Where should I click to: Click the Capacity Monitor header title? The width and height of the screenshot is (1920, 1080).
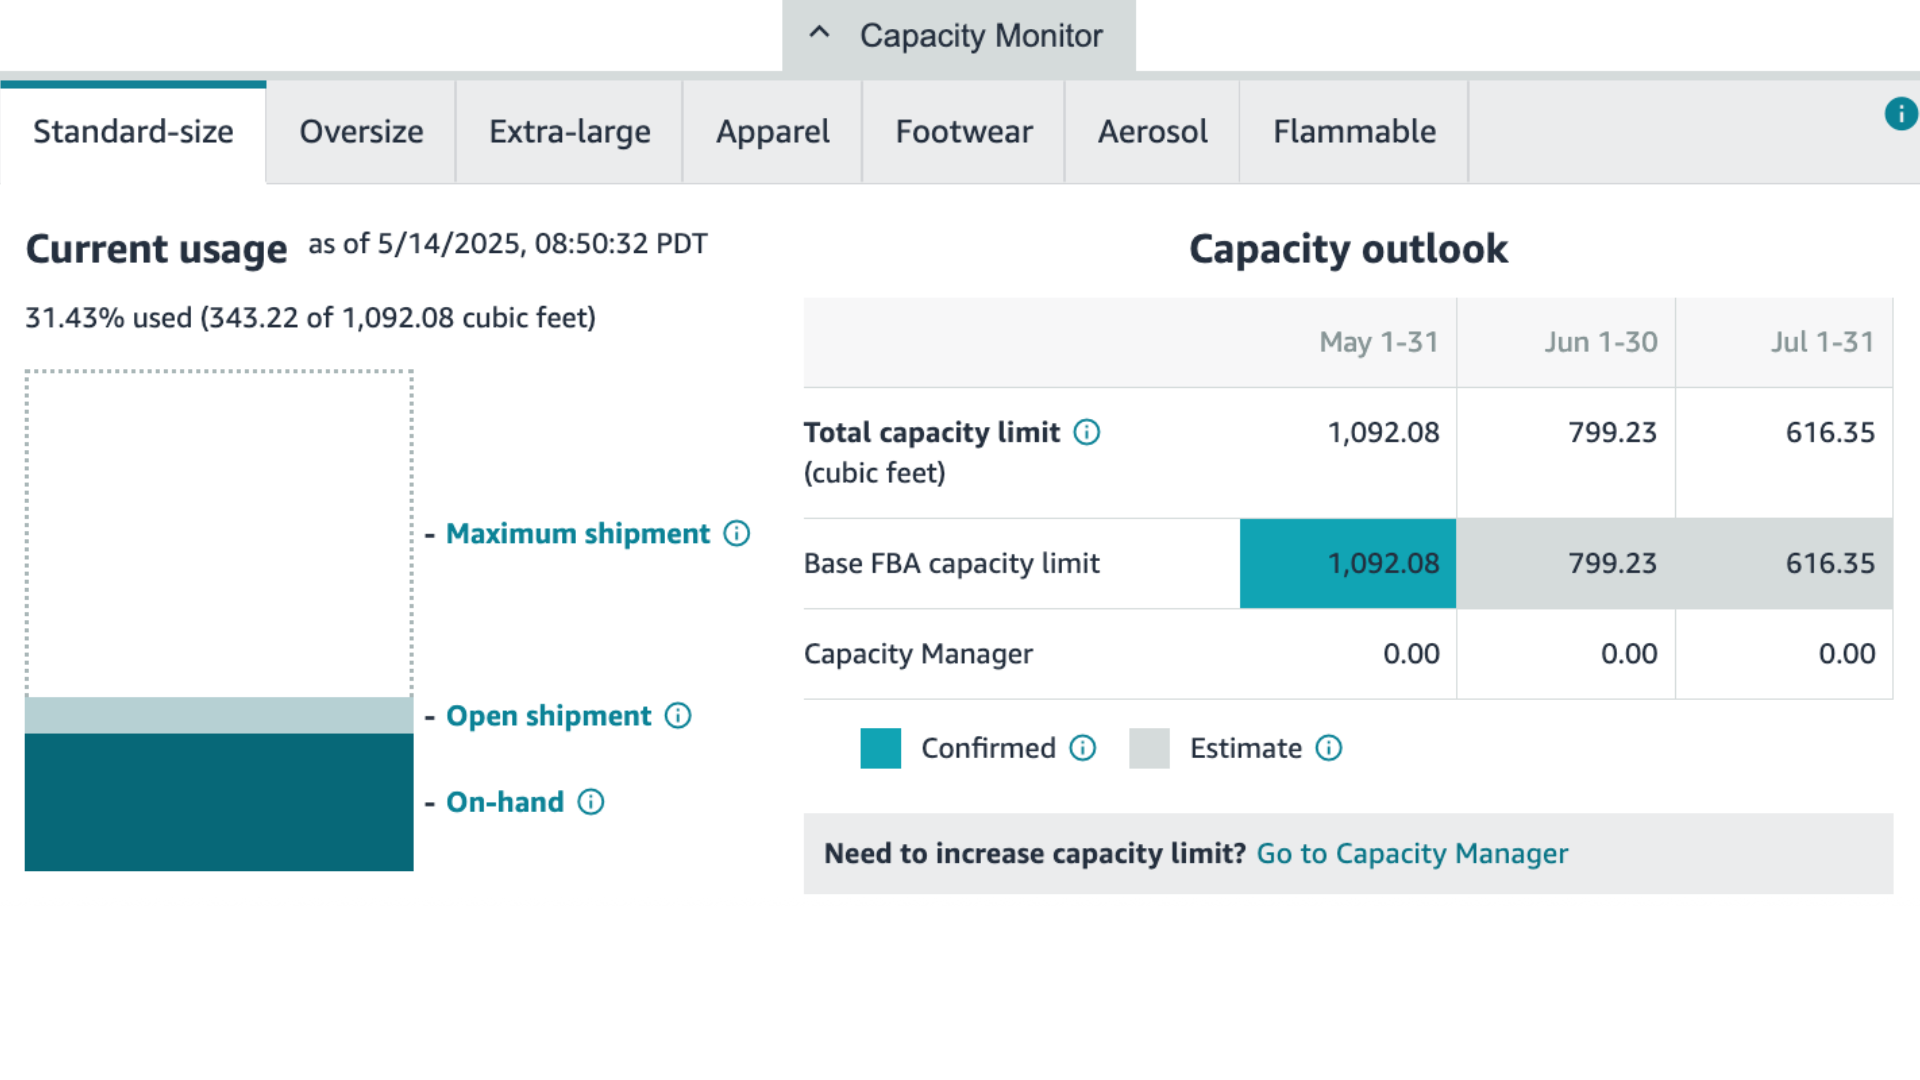[x=981, y=36]
